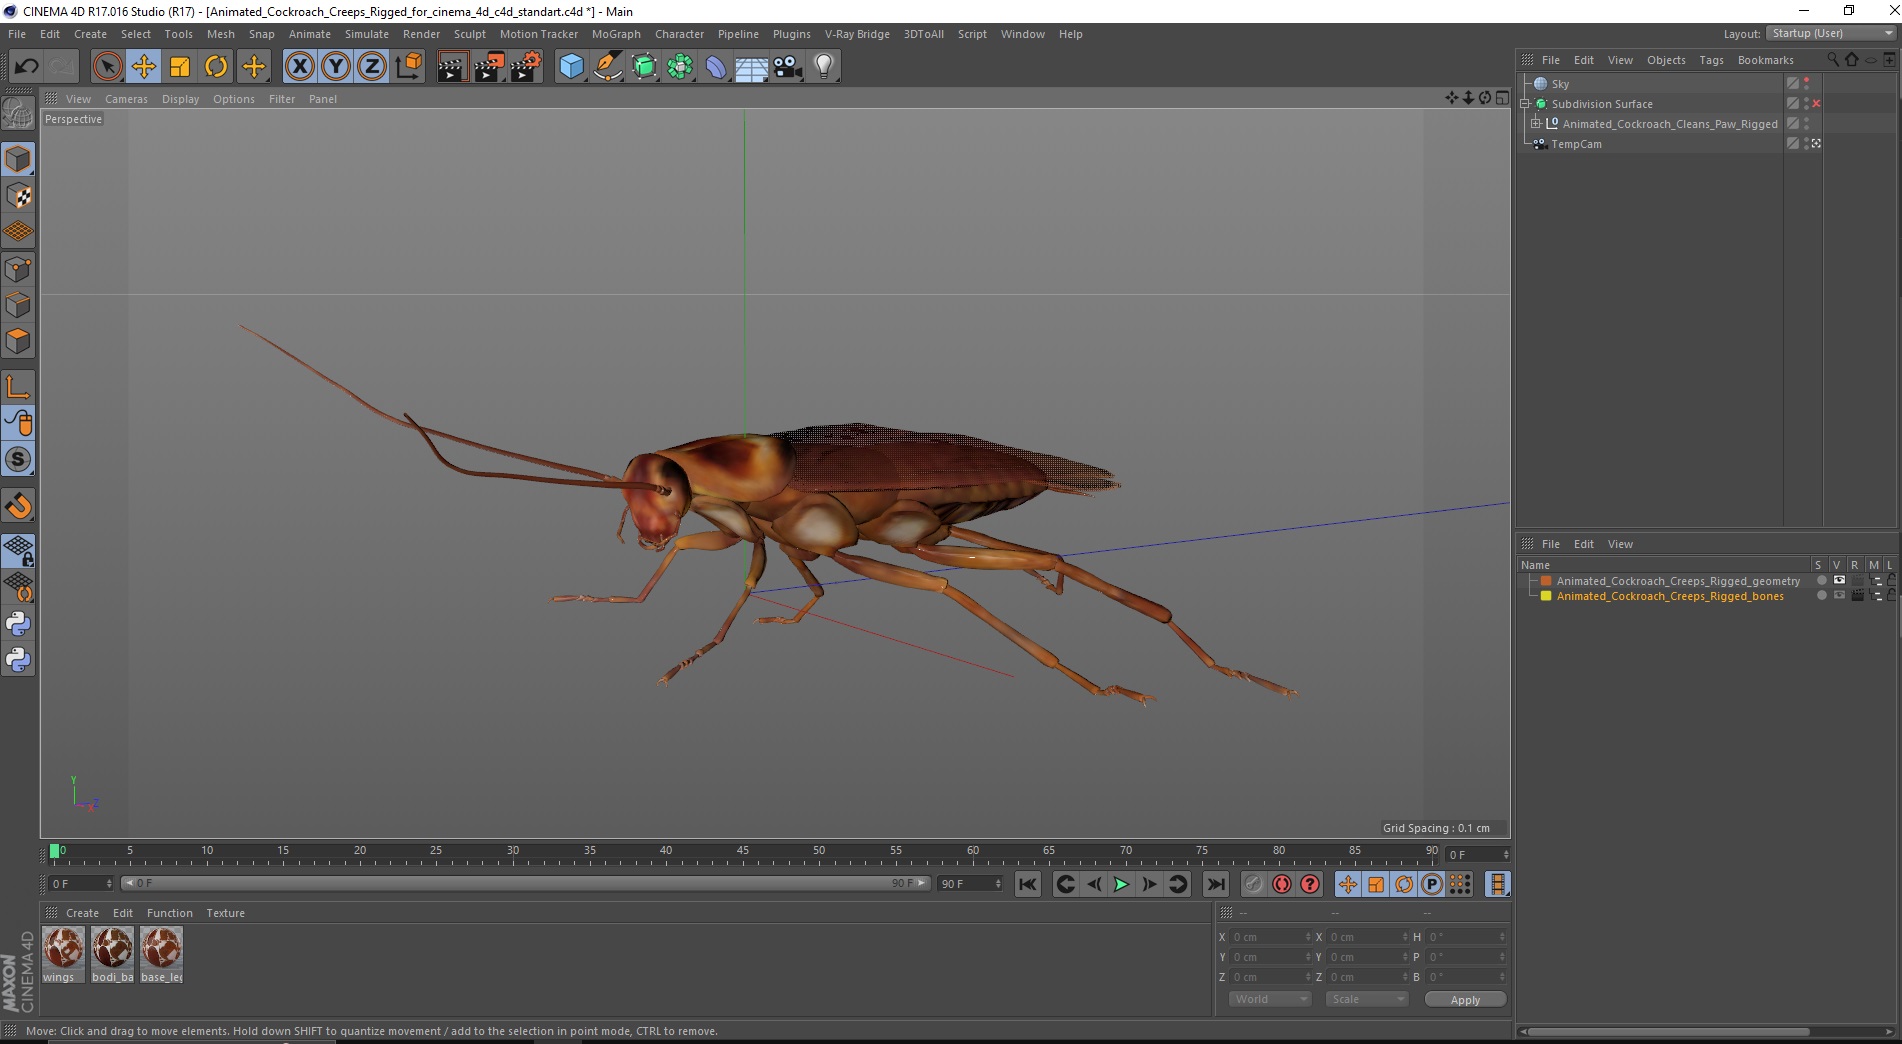Collapse the Subdivision Surface tree item
Viewport: 1902px width, 1044px height.
pyautogui.click(x=1526, y=104)
